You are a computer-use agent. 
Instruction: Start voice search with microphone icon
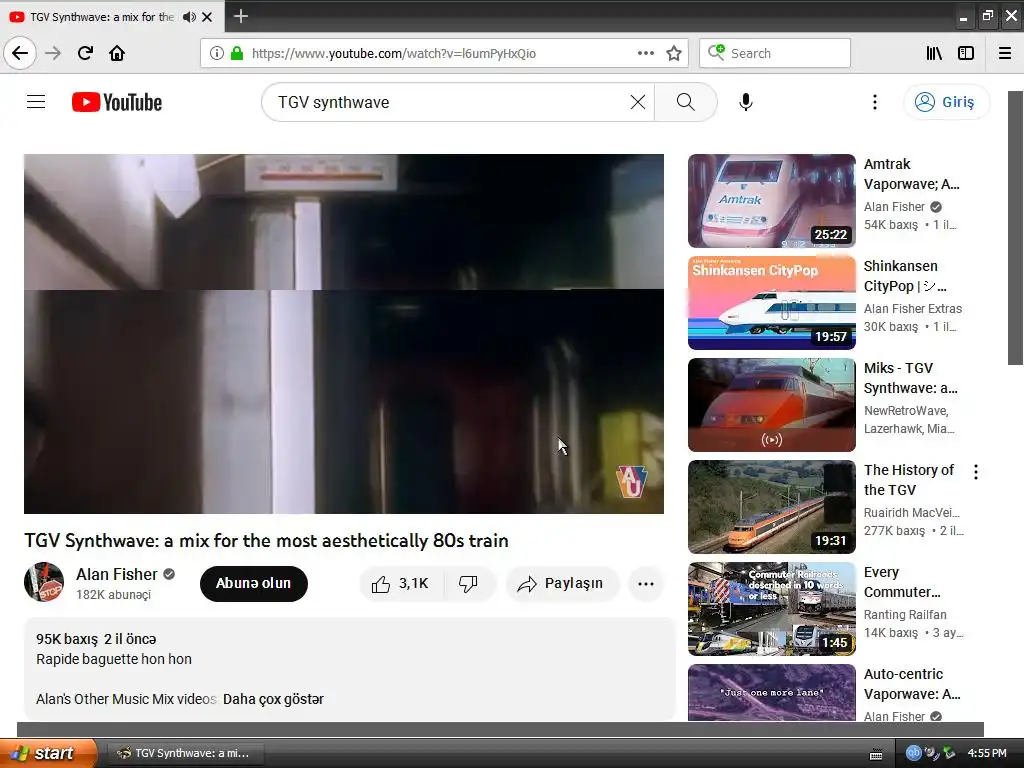click(x=746, y=102)
